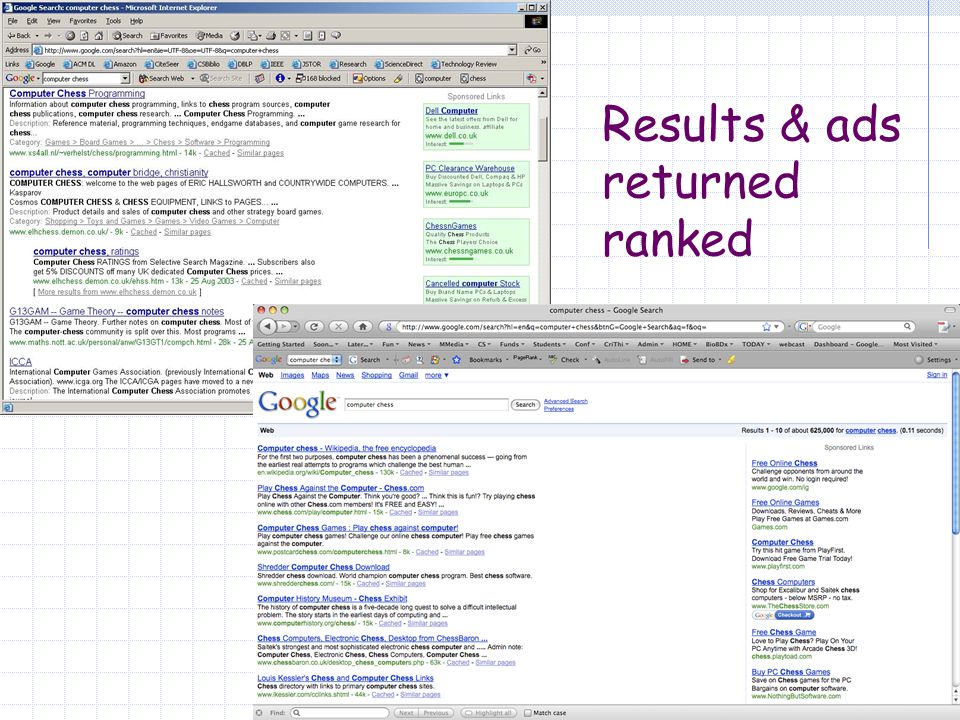Click the Refresh icon in Internet Explorer toolbar
This screenshot has width=960, height=720.
coord(84,36)
